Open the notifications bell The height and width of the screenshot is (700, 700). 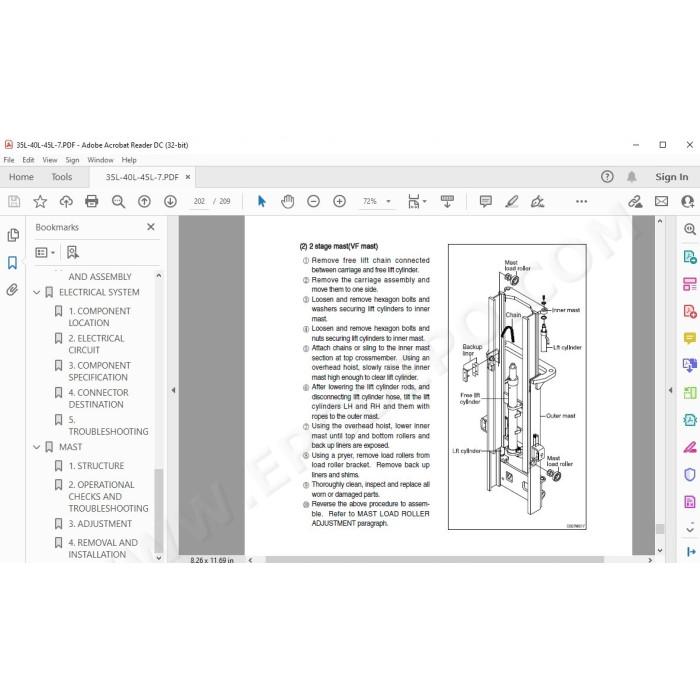click(632, 177)
